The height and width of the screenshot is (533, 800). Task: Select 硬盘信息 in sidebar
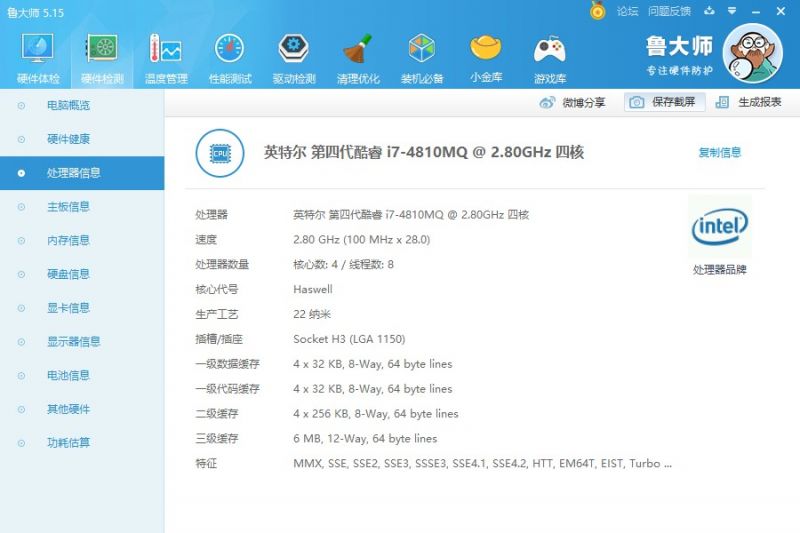click(x=82, y=274)
